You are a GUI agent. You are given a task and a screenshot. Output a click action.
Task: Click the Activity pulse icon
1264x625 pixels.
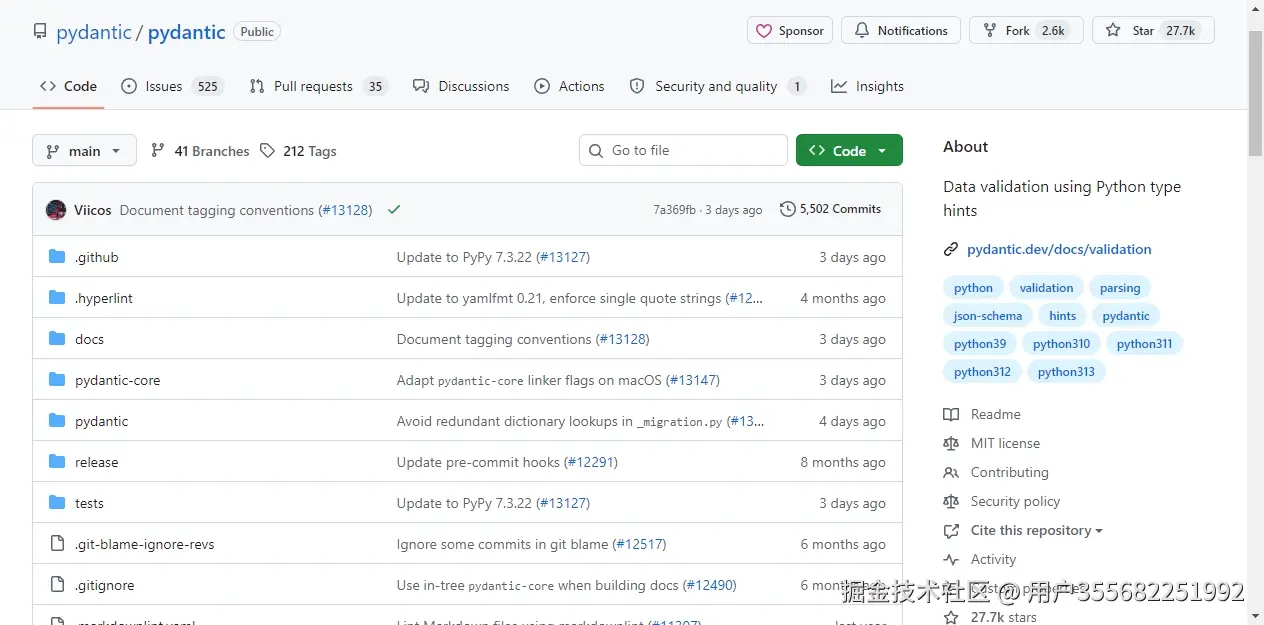pos(951,559)
